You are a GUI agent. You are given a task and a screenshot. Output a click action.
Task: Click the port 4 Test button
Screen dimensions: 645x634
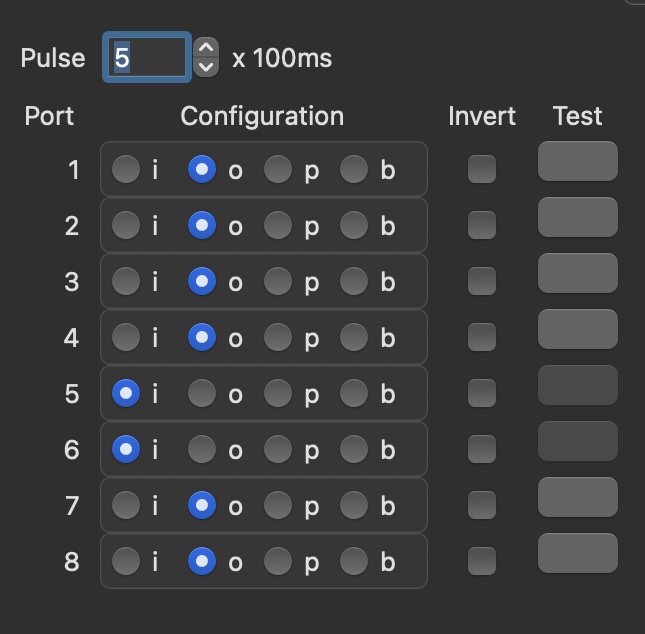[x=577, y=329]
